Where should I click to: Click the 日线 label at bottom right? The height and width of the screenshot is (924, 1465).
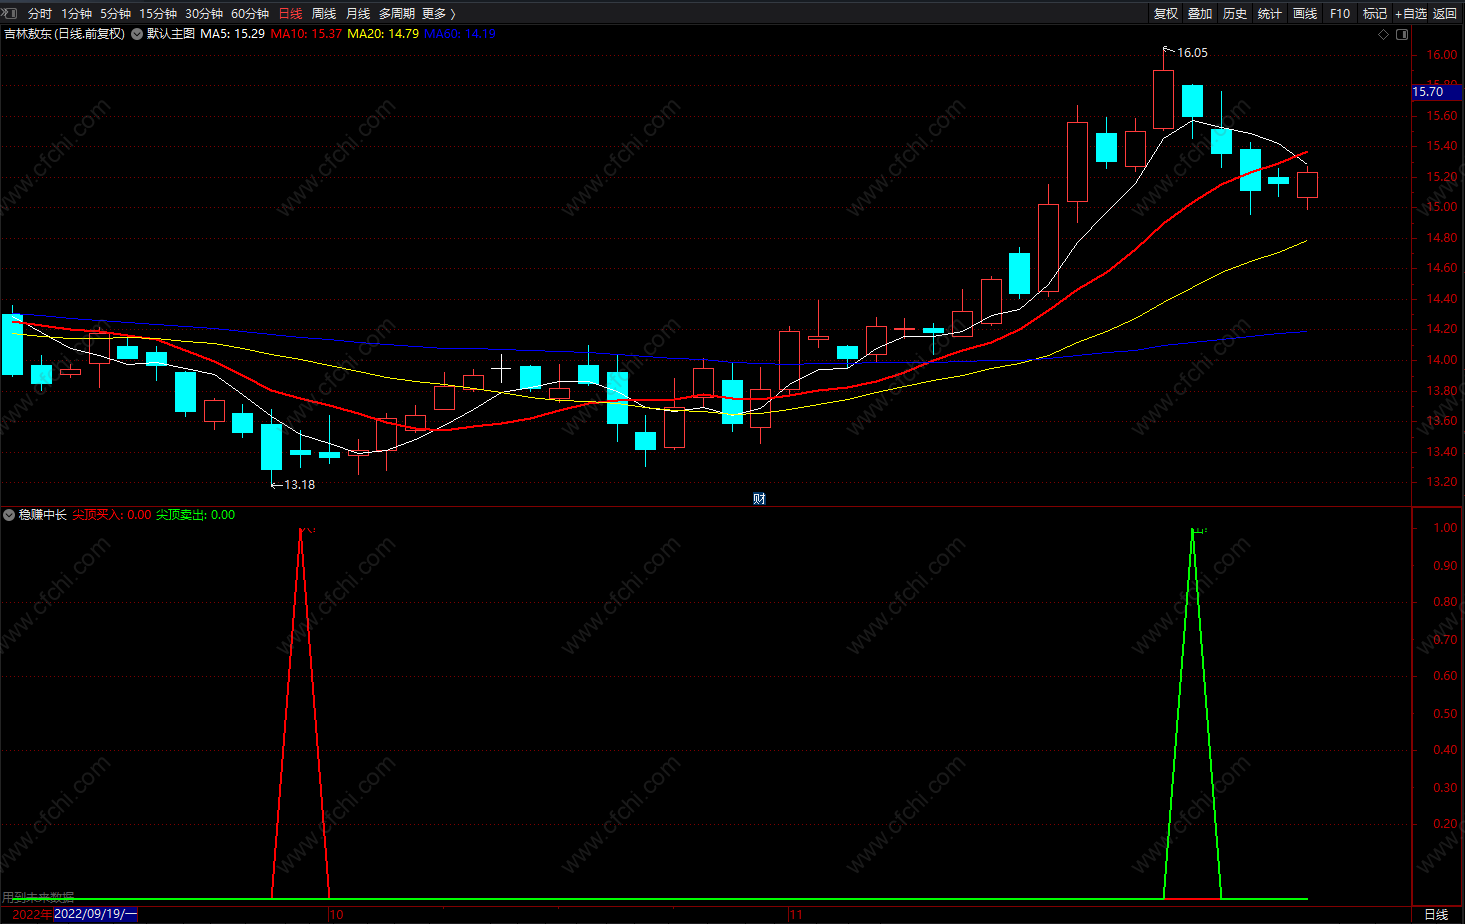(x=1436, y=914)
